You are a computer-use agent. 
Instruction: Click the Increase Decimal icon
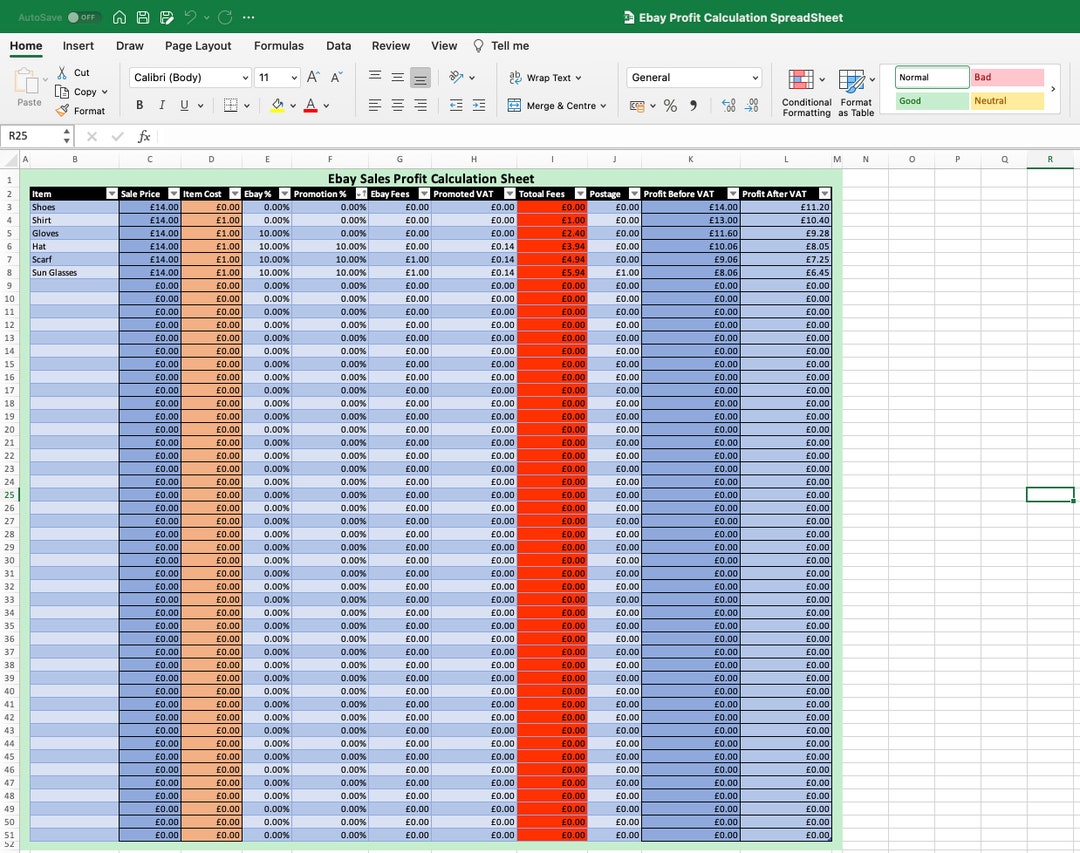coord(729,105)
